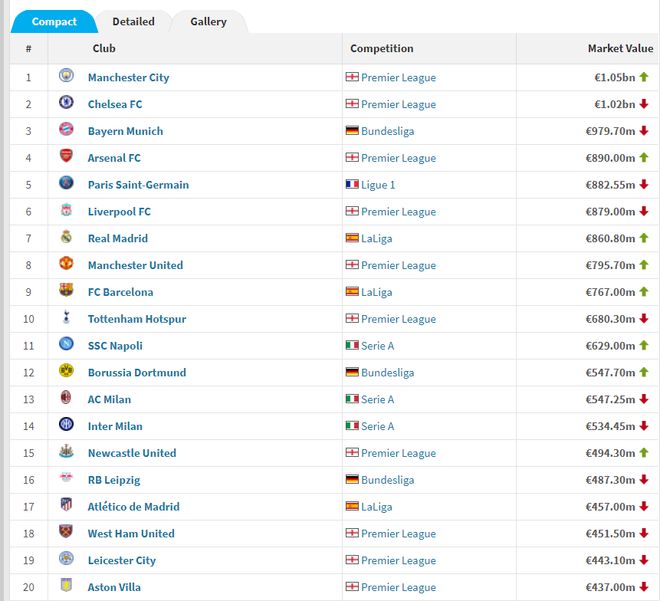Click the Chelsea FC crest icon
The width and height of the screenshot is (660, 601).
coord(66,104)
